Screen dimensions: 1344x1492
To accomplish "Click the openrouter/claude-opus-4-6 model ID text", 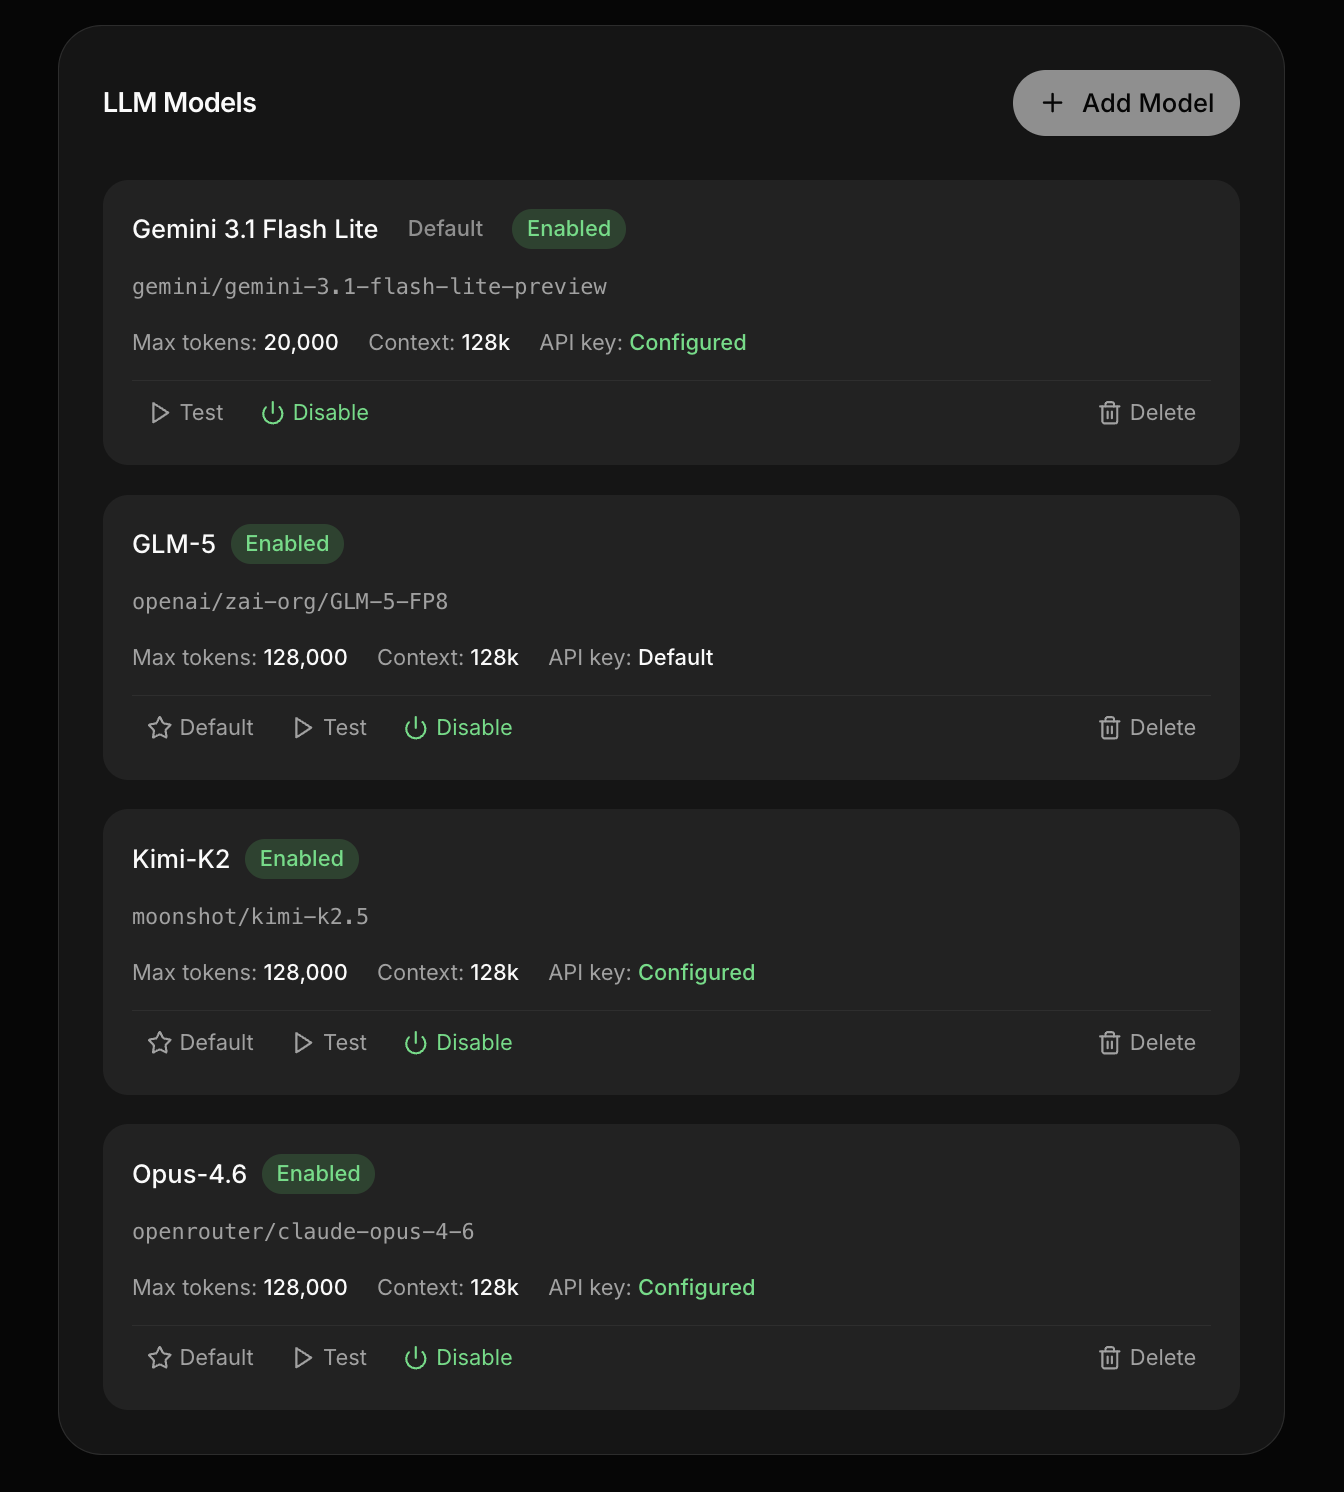I will pos(303,1232).
